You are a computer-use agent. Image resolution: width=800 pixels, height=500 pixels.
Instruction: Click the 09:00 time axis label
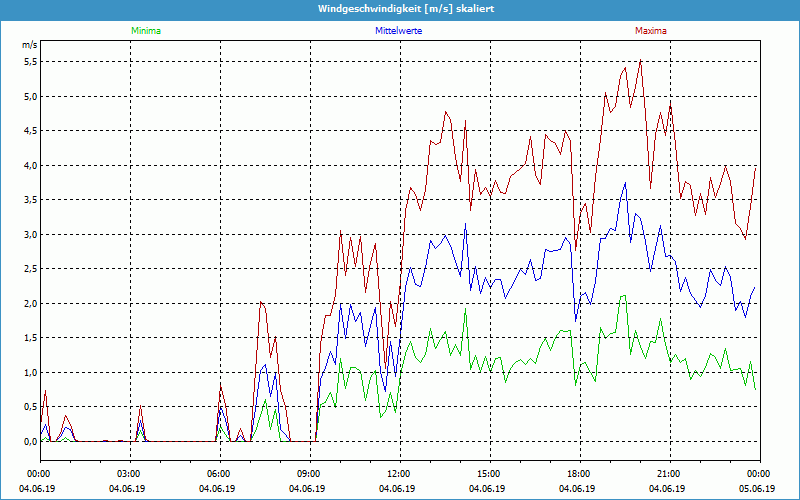(x=309, y=474)
